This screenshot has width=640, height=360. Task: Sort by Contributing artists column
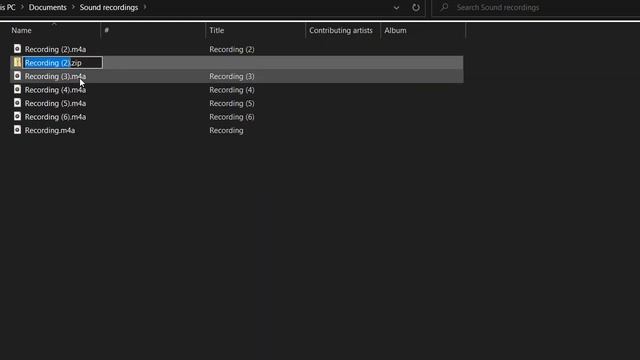click(340, 30)
